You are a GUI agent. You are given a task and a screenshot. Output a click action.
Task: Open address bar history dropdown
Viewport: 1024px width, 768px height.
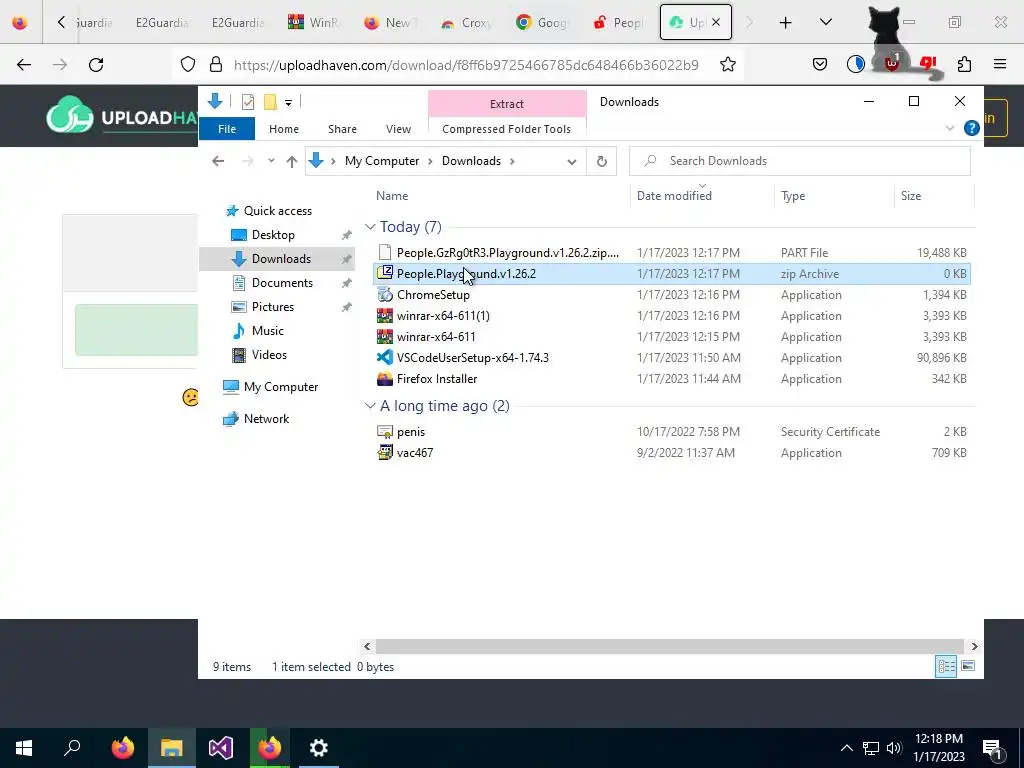[x=571, y=161]
